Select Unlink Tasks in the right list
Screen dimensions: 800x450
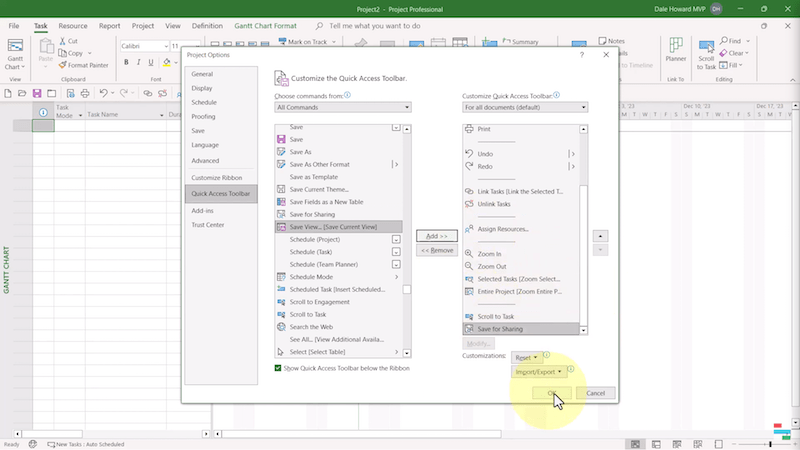[494, 204]
